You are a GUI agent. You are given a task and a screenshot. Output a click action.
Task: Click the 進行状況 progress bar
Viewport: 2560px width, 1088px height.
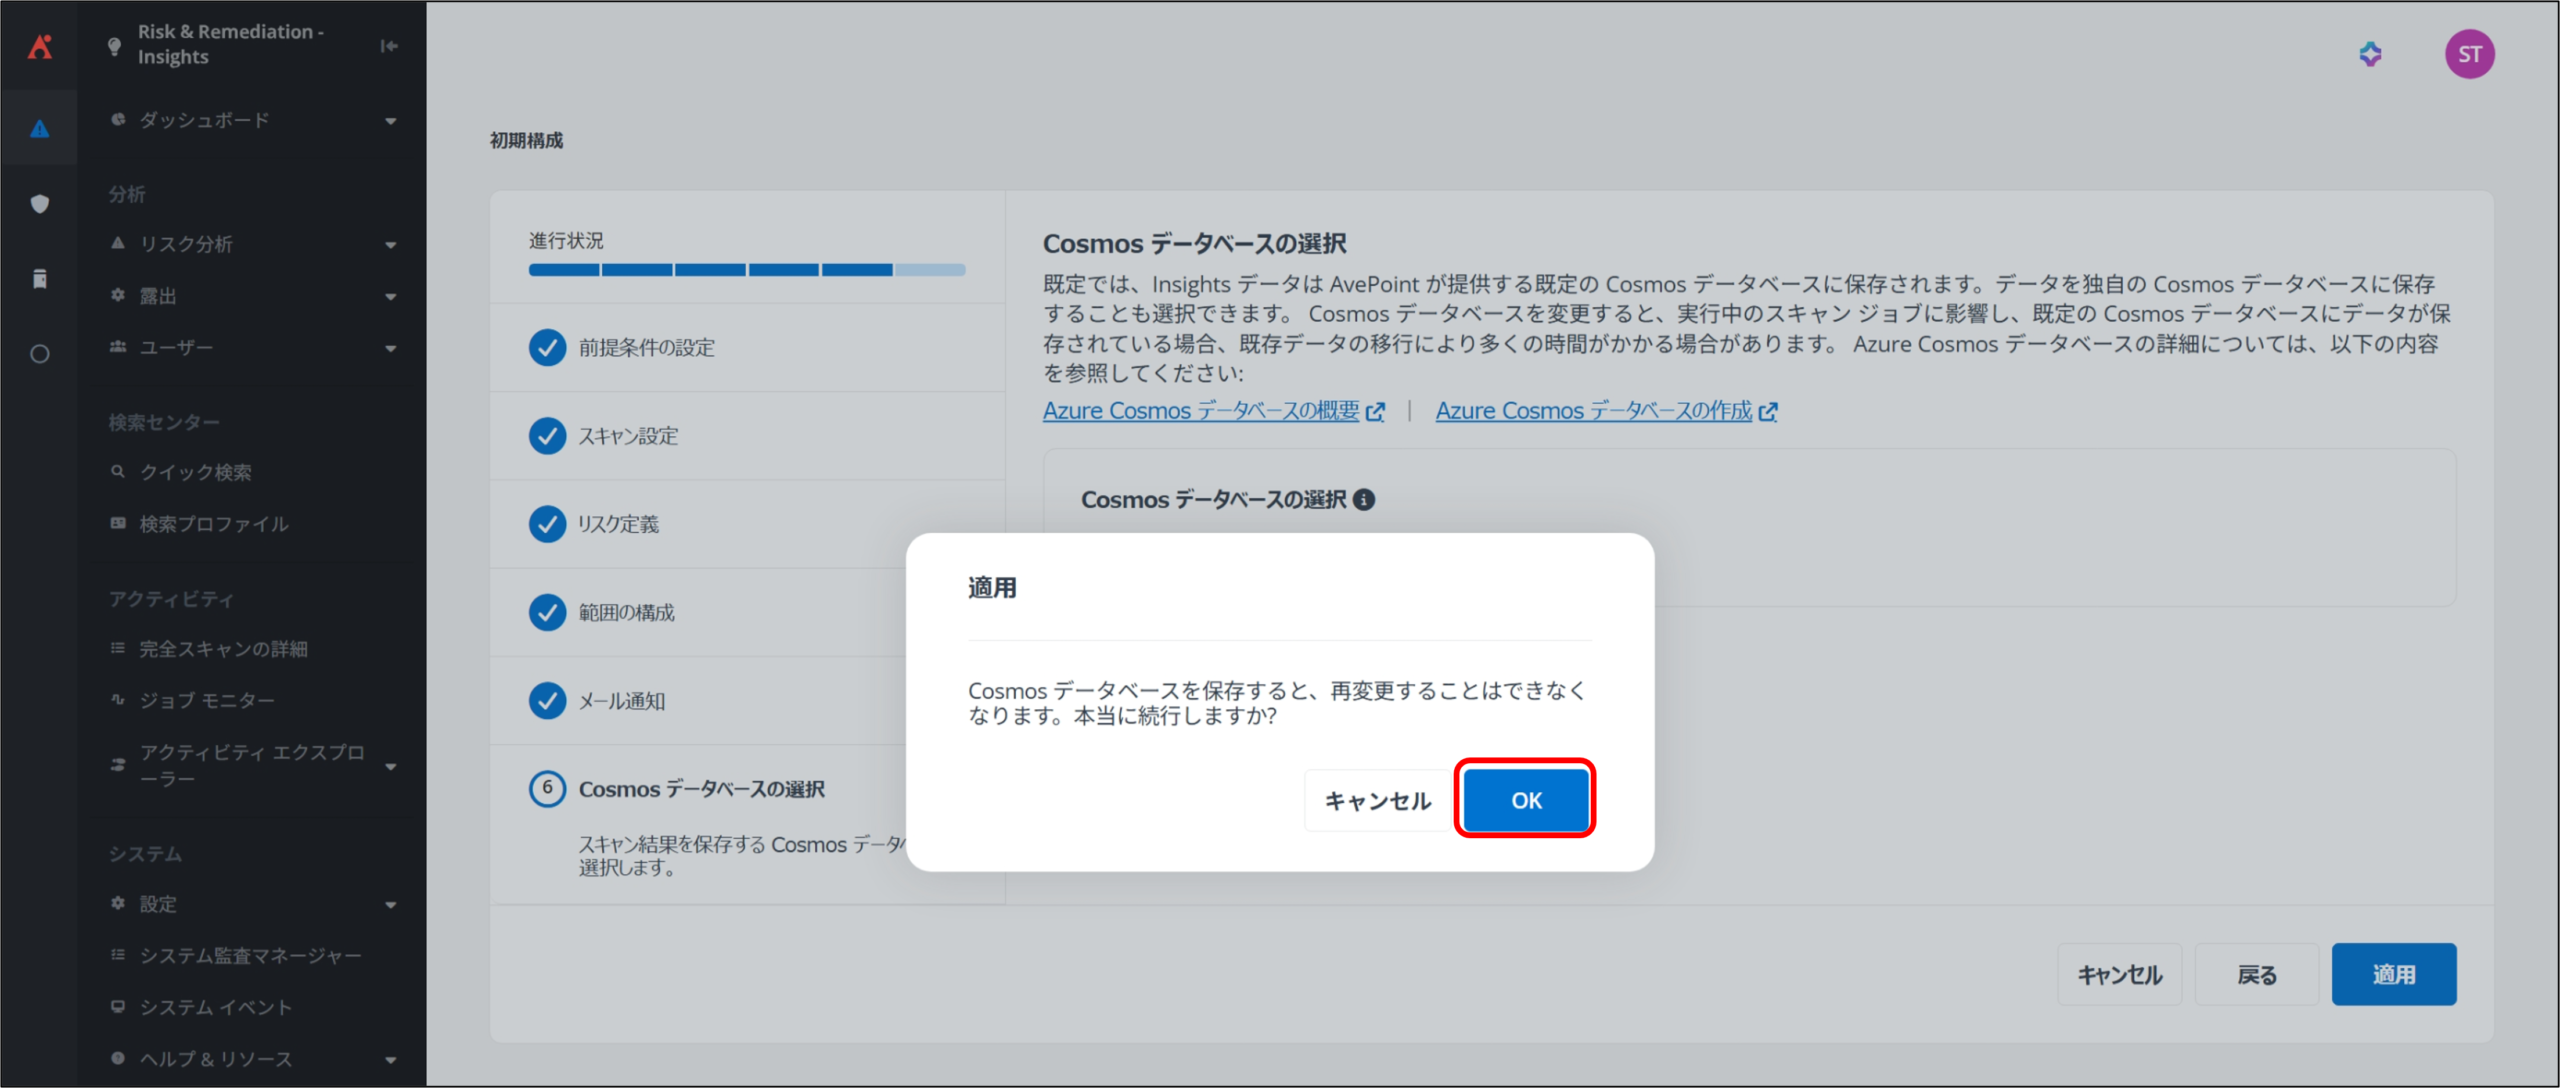pyautogui.click(x=746, y=270)
